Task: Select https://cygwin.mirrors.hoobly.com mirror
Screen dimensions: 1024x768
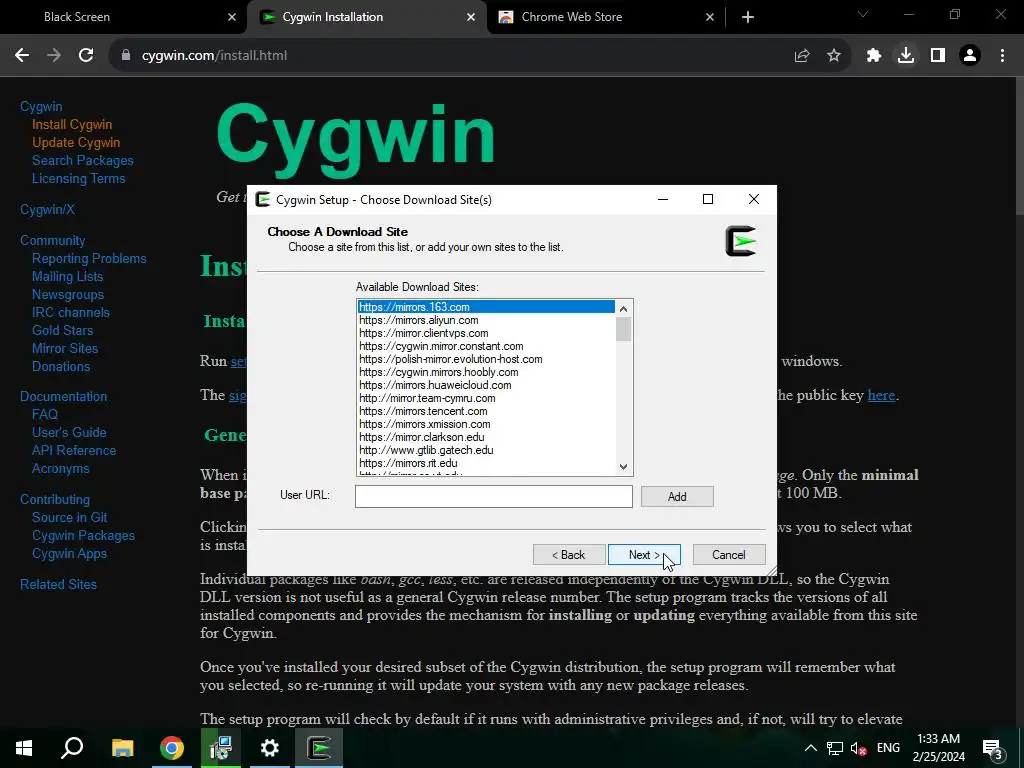Action: click(486, 372)
